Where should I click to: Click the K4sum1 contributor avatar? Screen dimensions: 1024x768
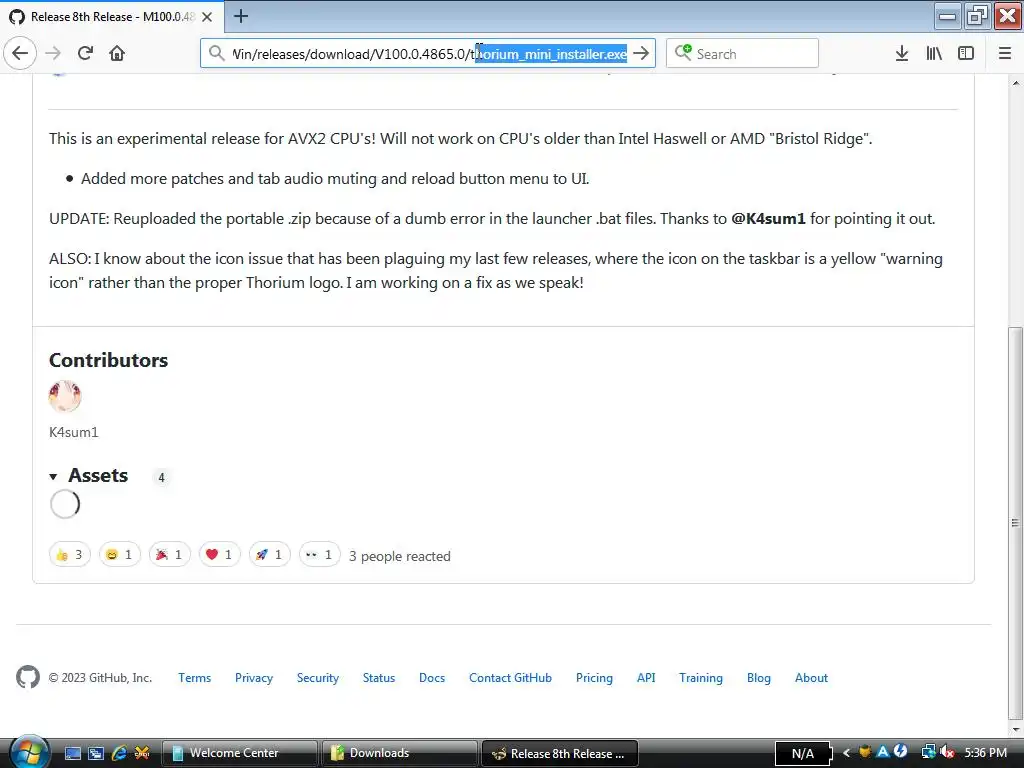65,396
